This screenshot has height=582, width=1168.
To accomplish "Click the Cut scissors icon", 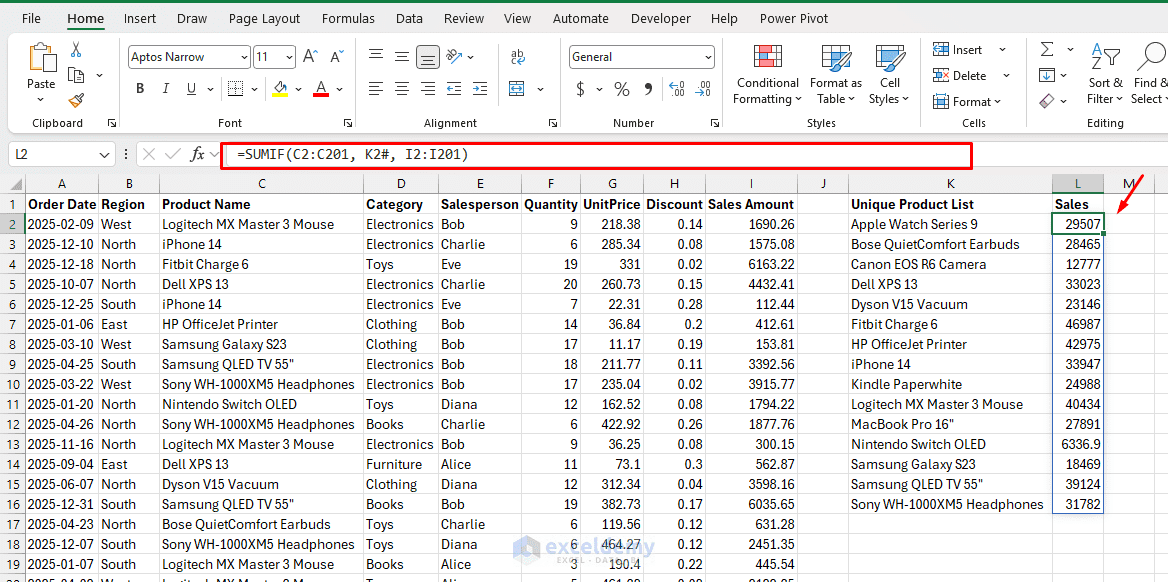I will click(x=76, y=50).
